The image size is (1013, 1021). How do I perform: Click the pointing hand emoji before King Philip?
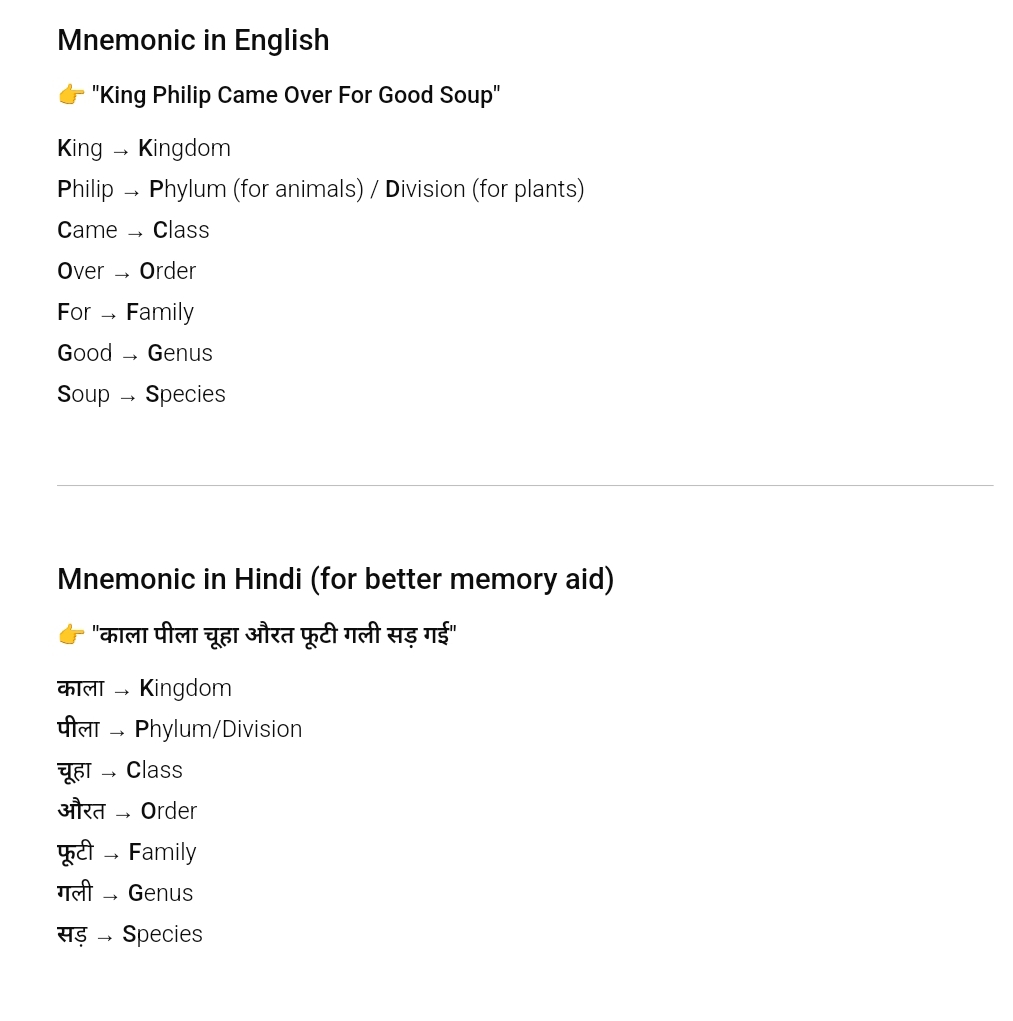coord(71,95)
